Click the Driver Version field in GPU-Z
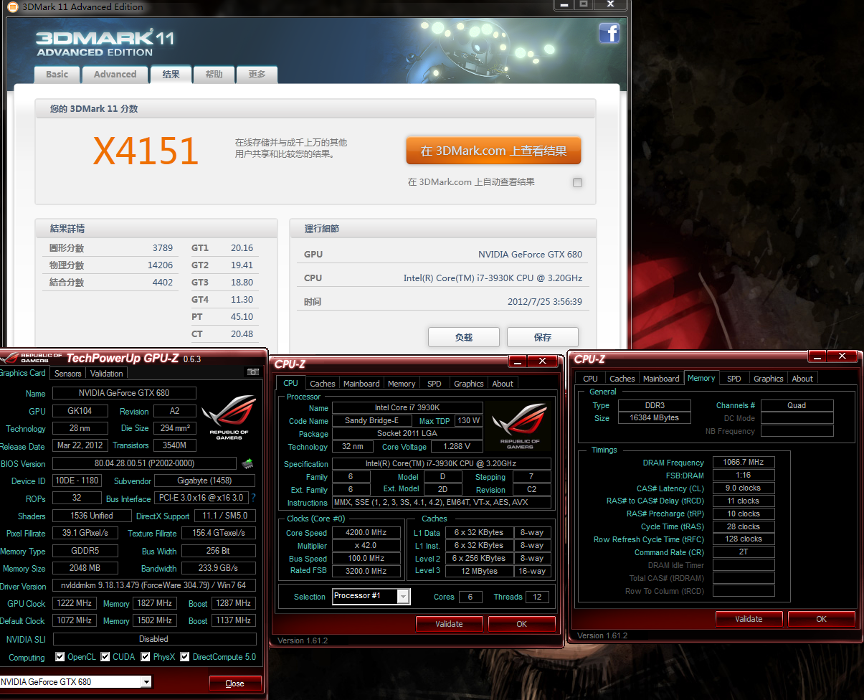Viewport: 864px width, 700px height. [154, 585]
